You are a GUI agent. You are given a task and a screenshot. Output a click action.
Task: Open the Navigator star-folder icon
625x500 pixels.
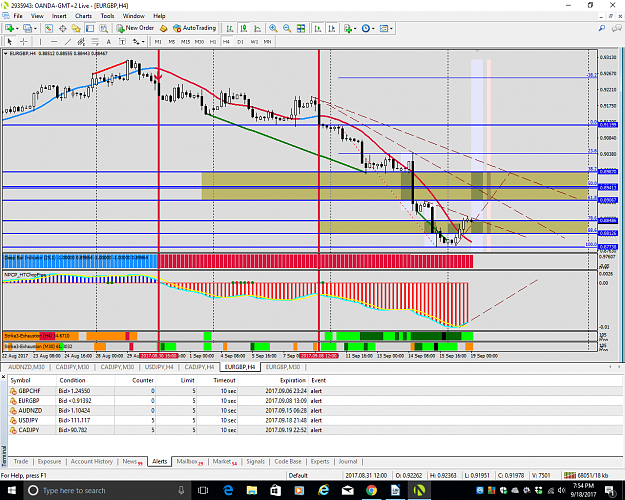(x=76, y=28)
